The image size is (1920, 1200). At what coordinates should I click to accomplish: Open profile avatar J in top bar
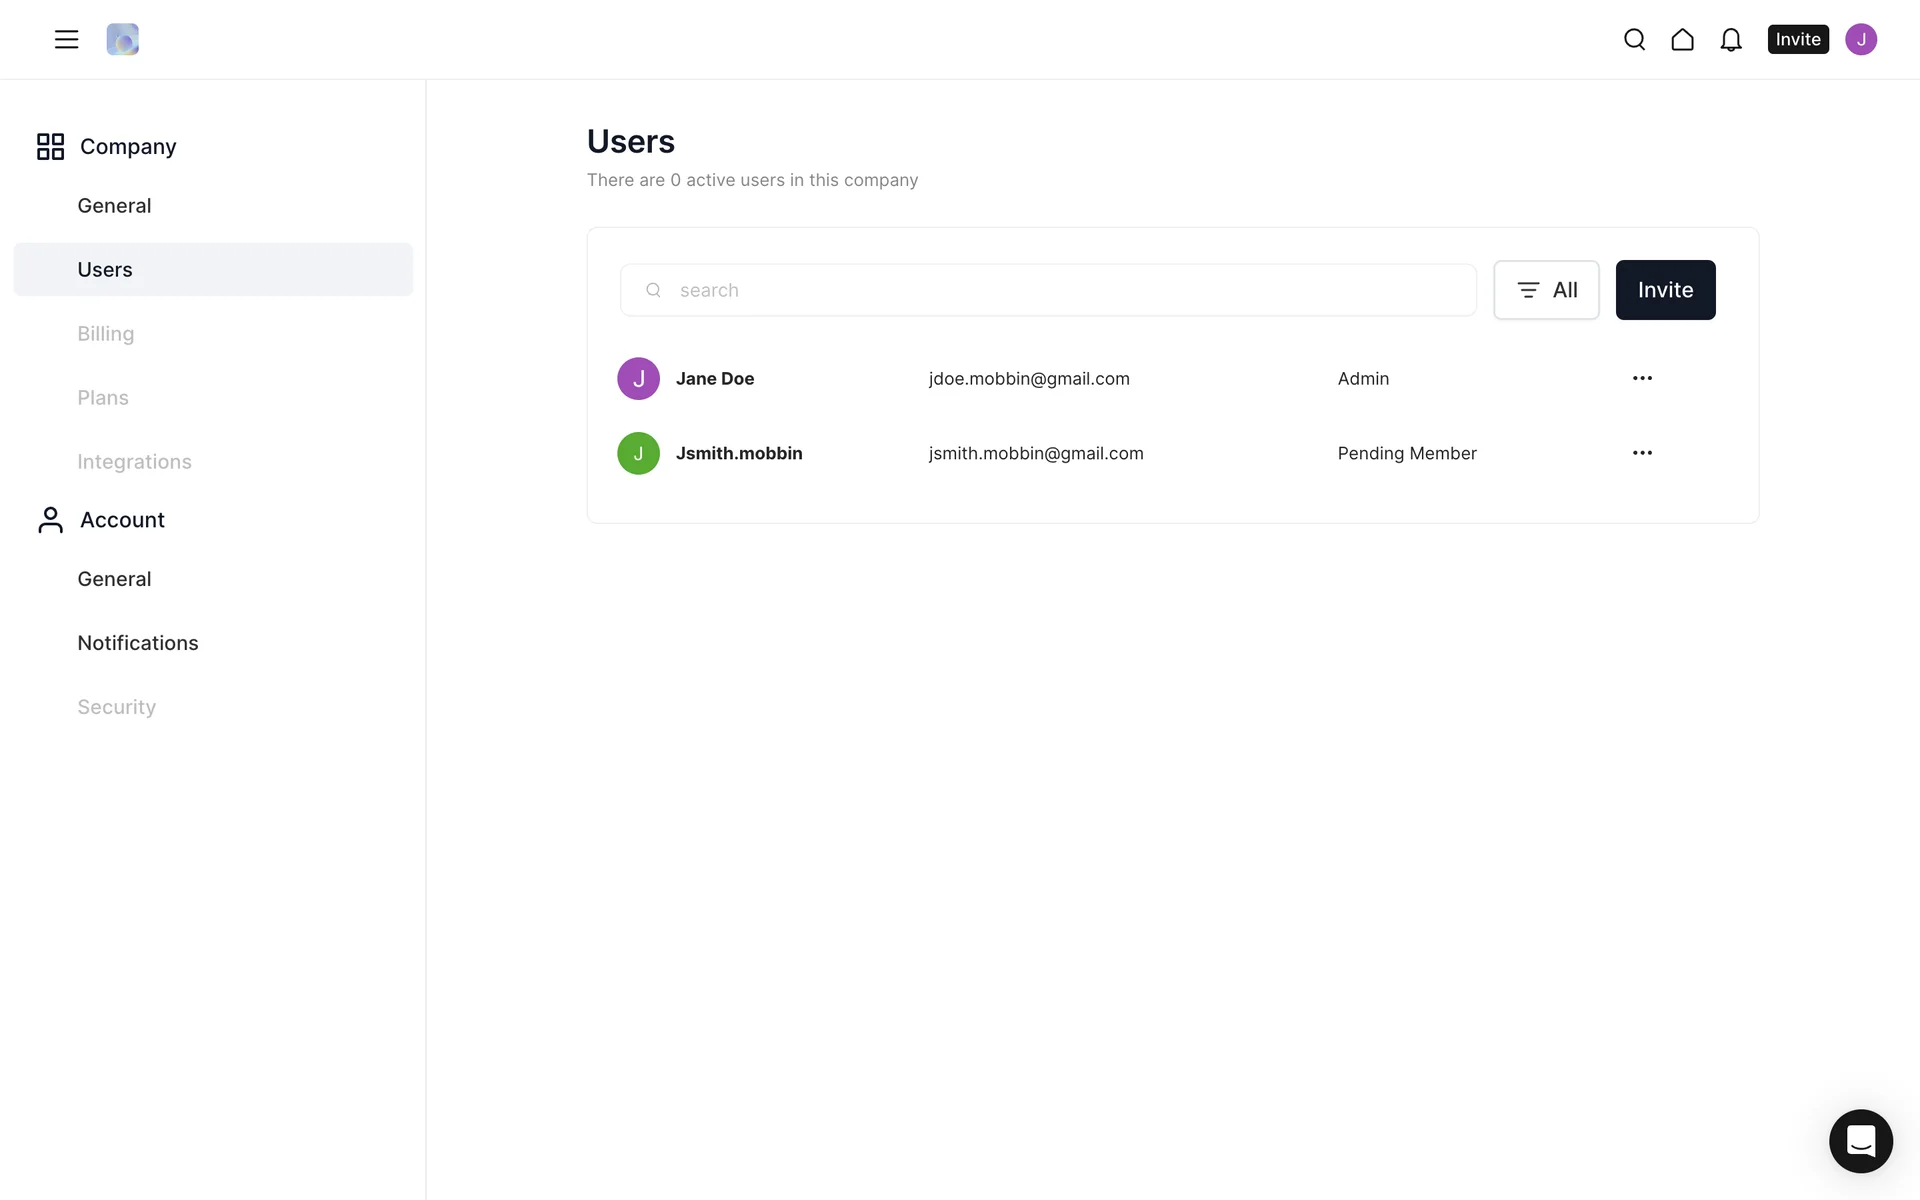[x=1860, y=39]
